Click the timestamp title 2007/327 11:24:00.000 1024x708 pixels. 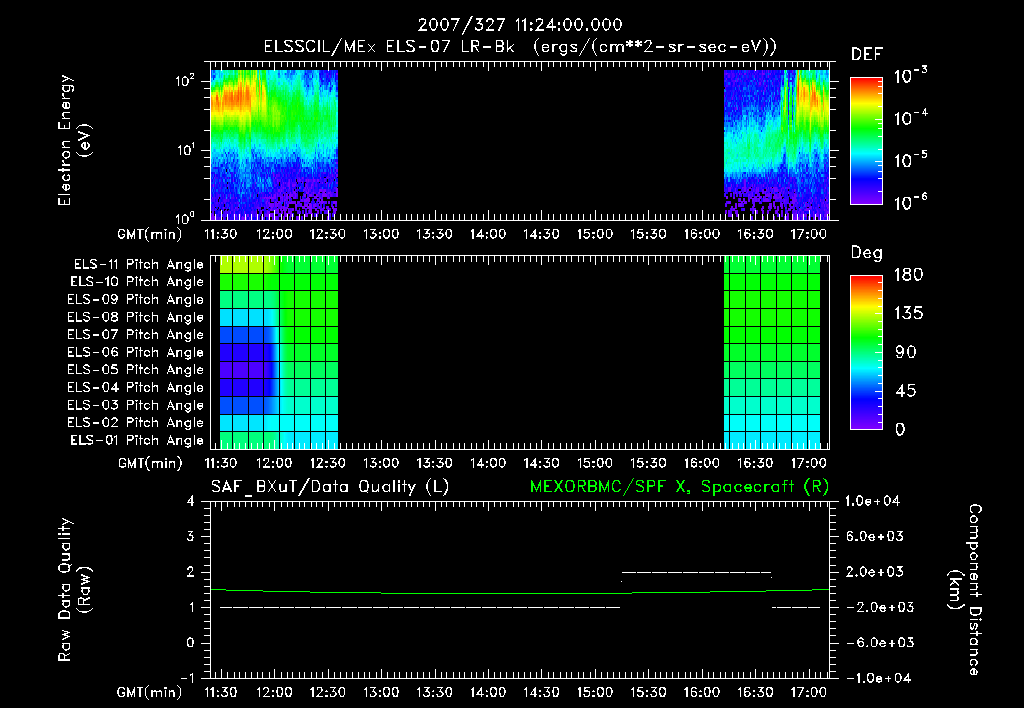point(520,25)
